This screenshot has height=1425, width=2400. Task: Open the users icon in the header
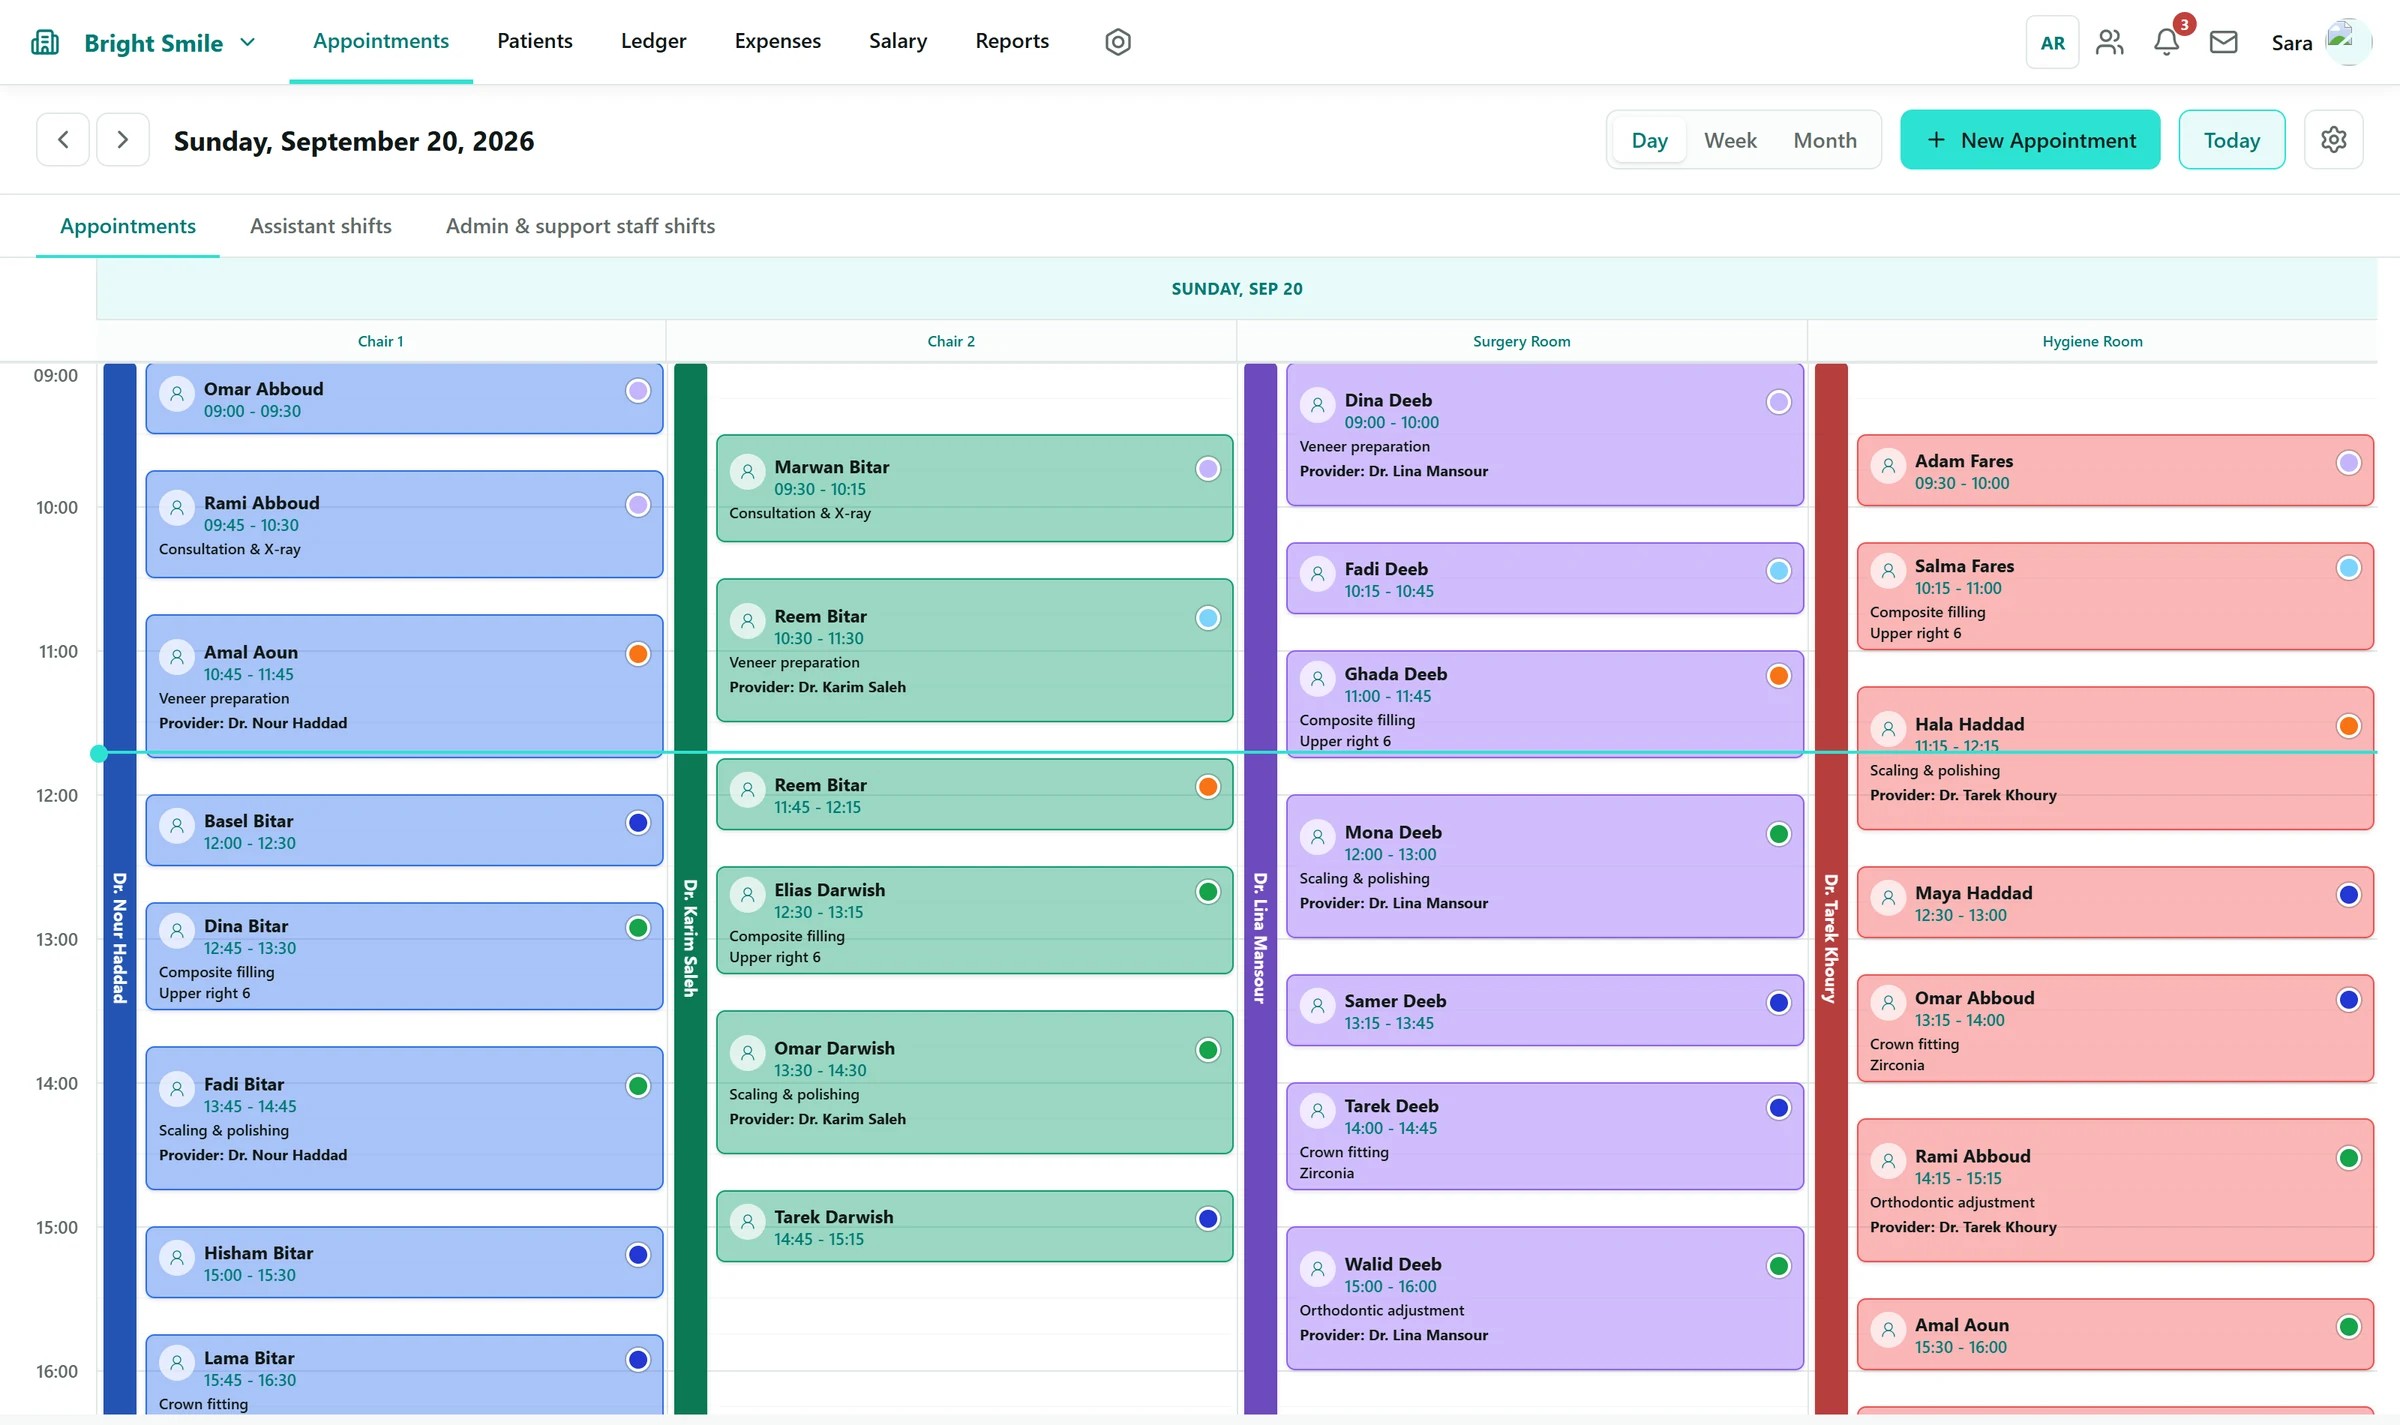[x=2110, y=42]
